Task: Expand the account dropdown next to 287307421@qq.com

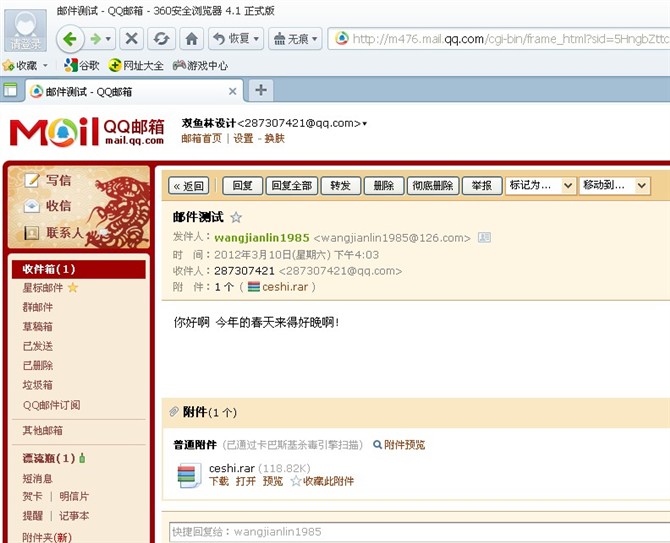Action: click(x=364, y=124)
